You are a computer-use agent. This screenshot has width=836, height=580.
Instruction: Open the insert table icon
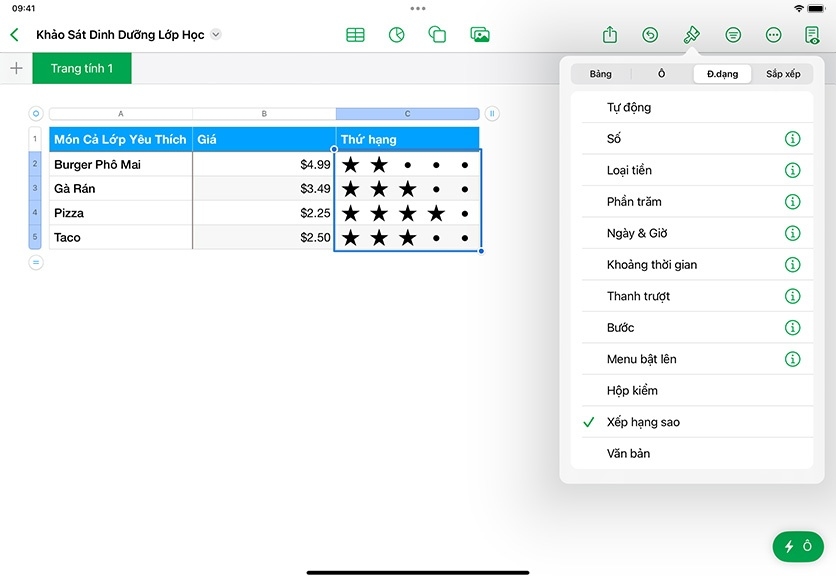[x=355, y=35]
